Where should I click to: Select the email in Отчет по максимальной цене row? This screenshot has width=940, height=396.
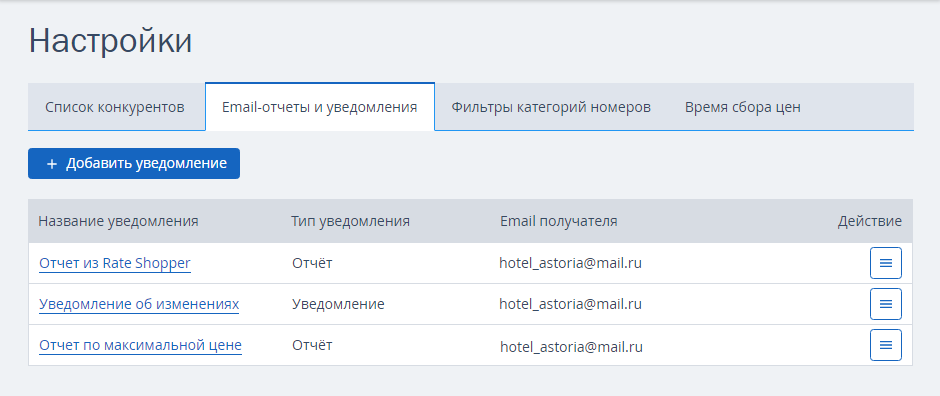571,347
